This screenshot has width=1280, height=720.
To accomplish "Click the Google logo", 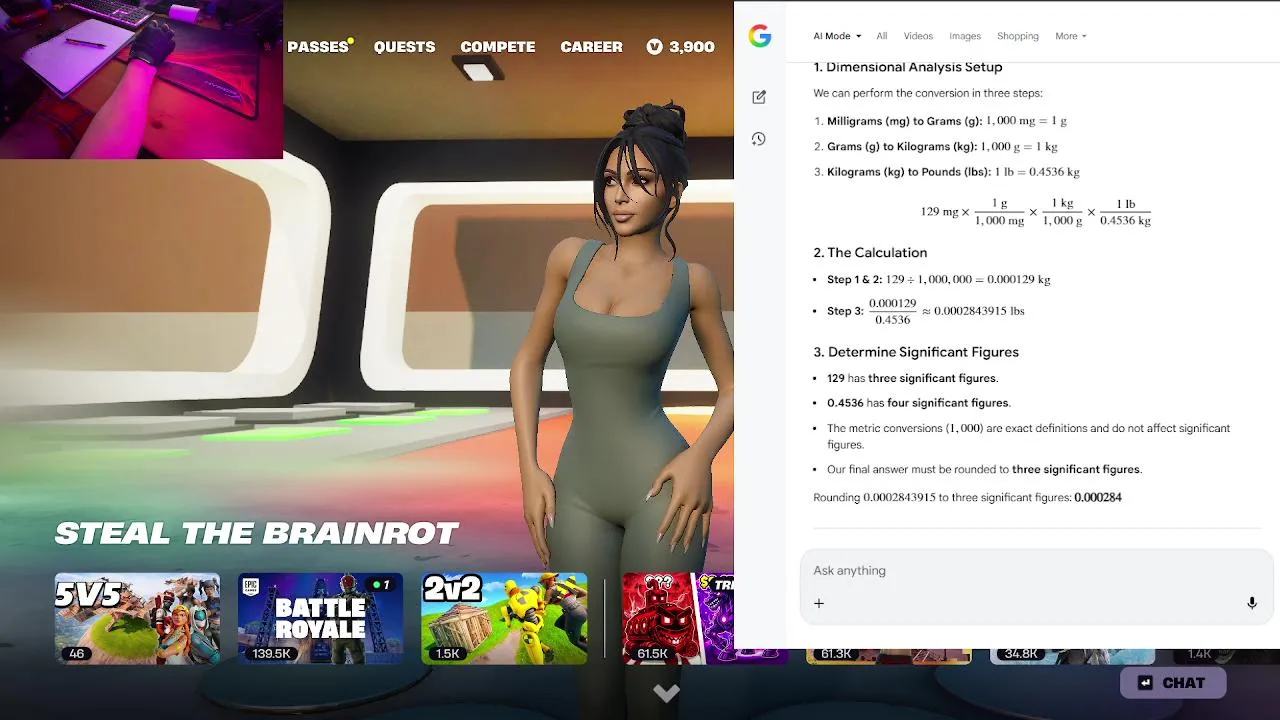I will pyautogui.click(x=760, y=36).
